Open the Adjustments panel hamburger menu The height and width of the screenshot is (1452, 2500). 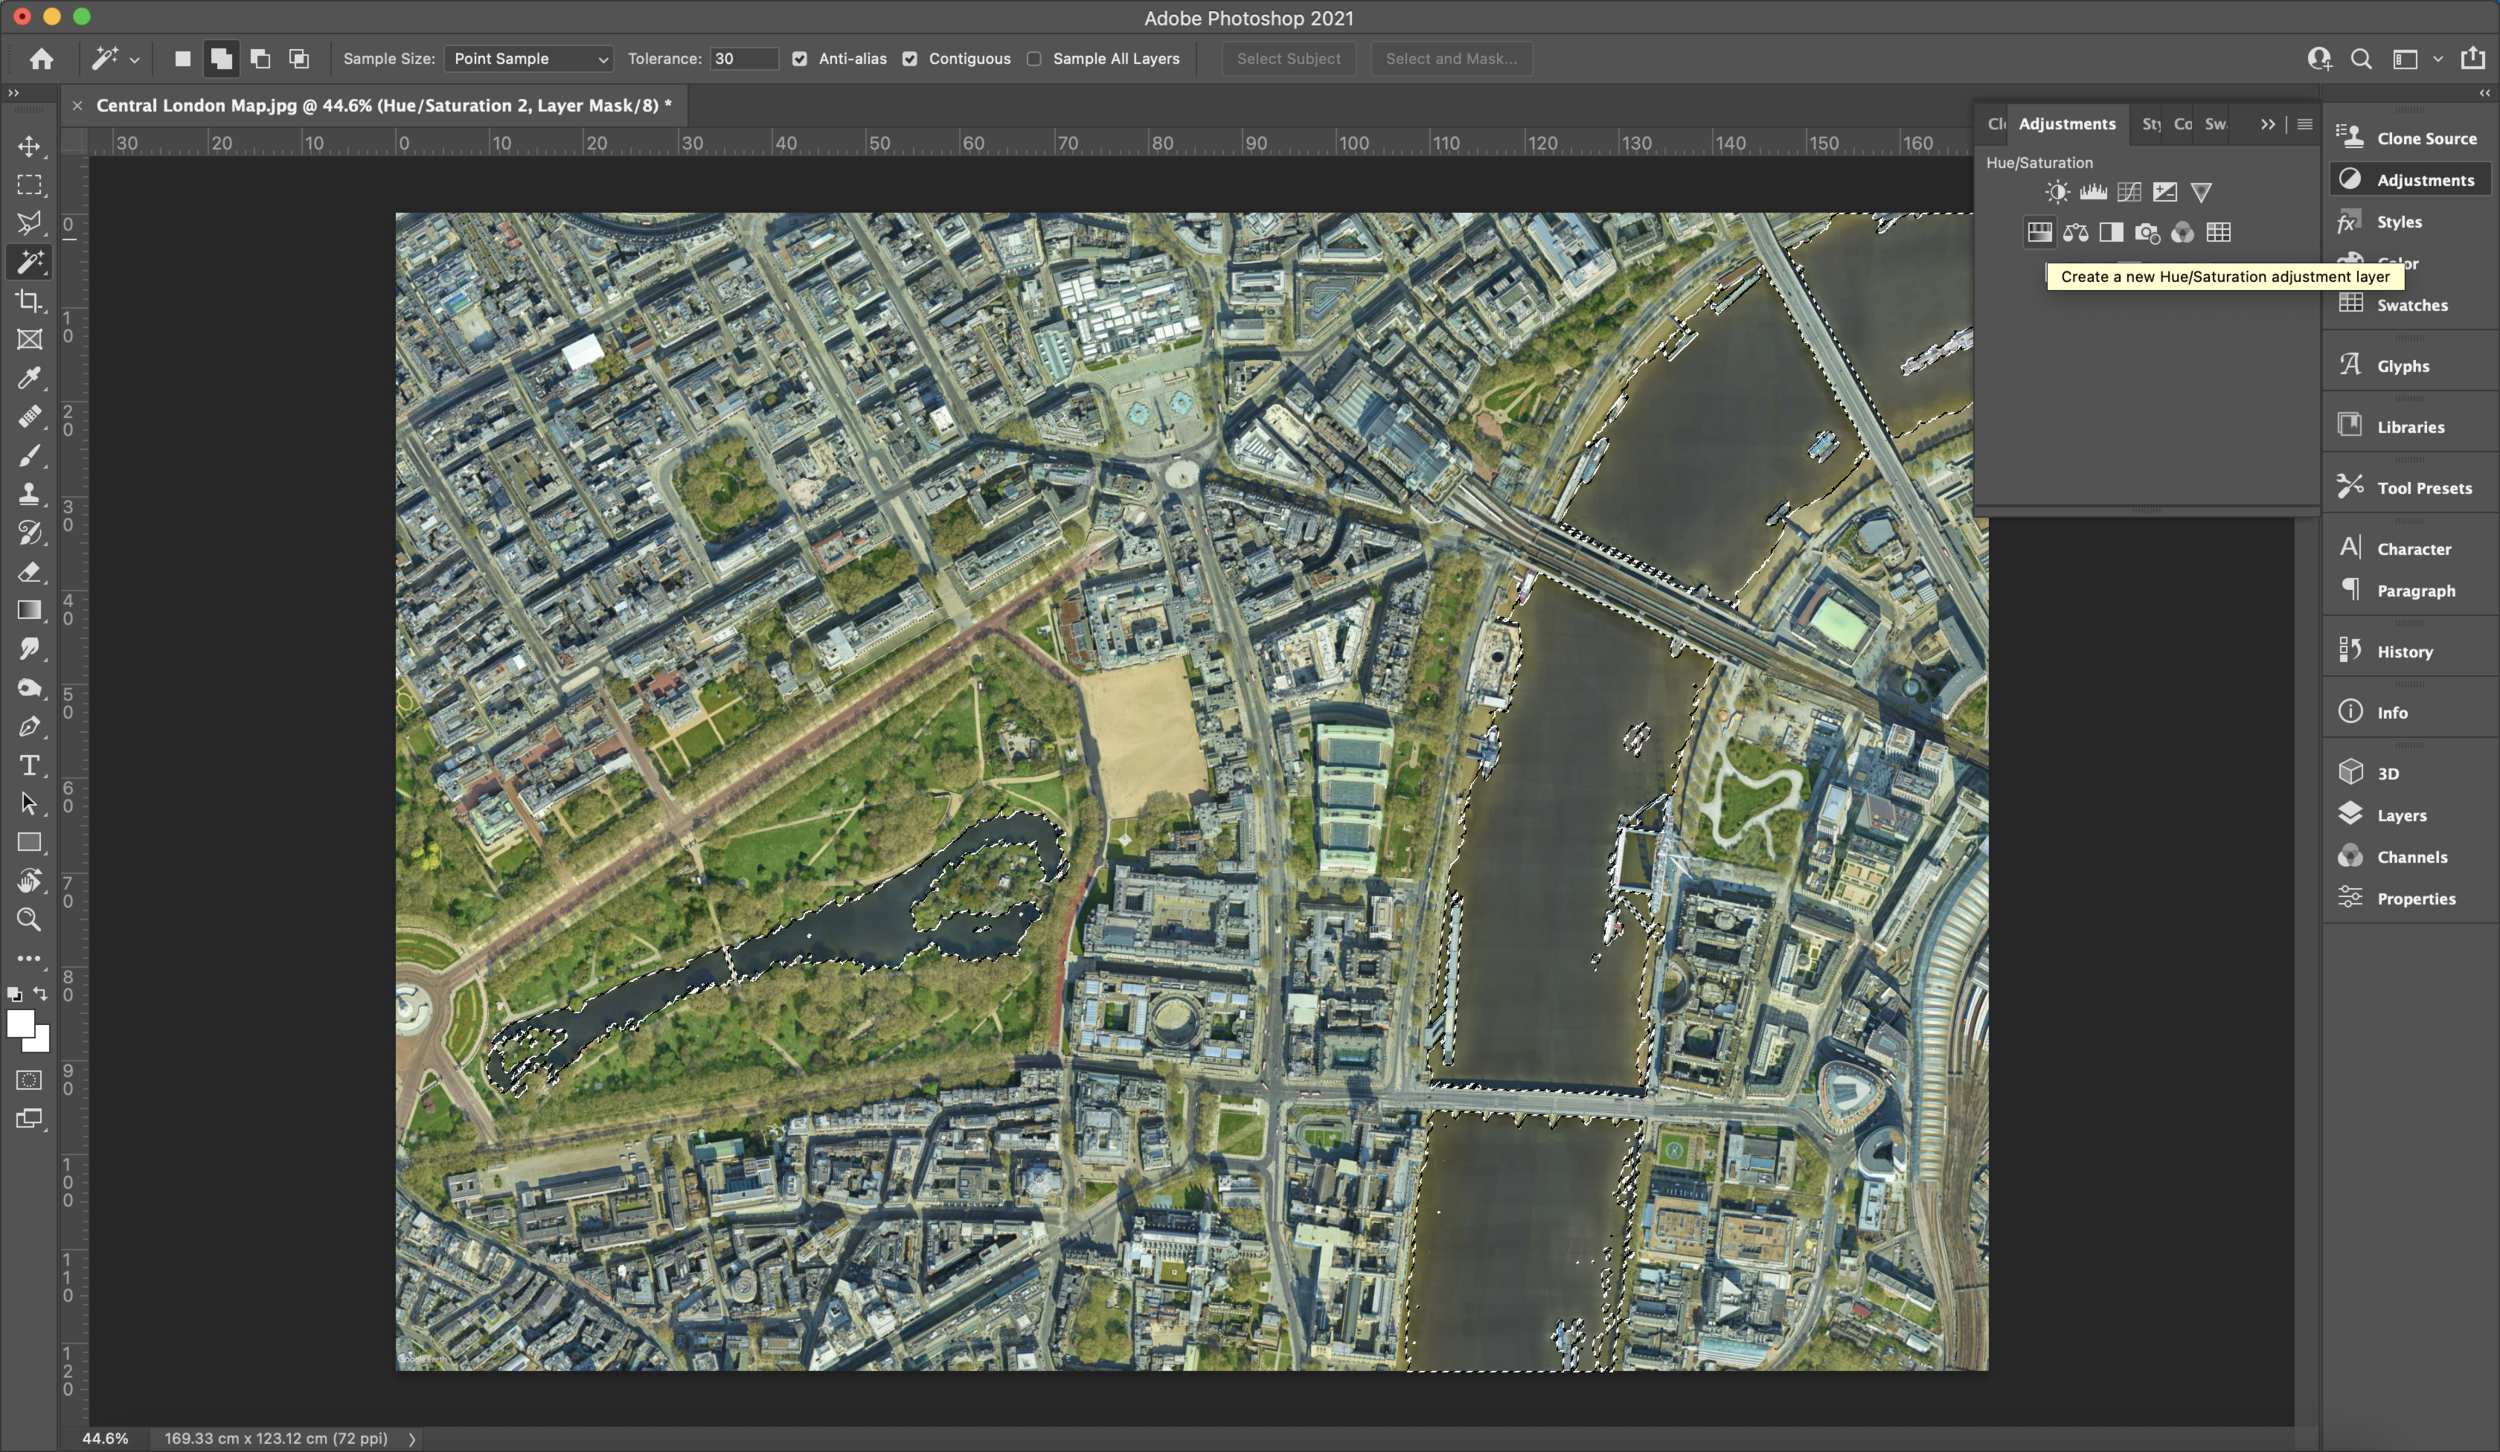[2305, 124]
